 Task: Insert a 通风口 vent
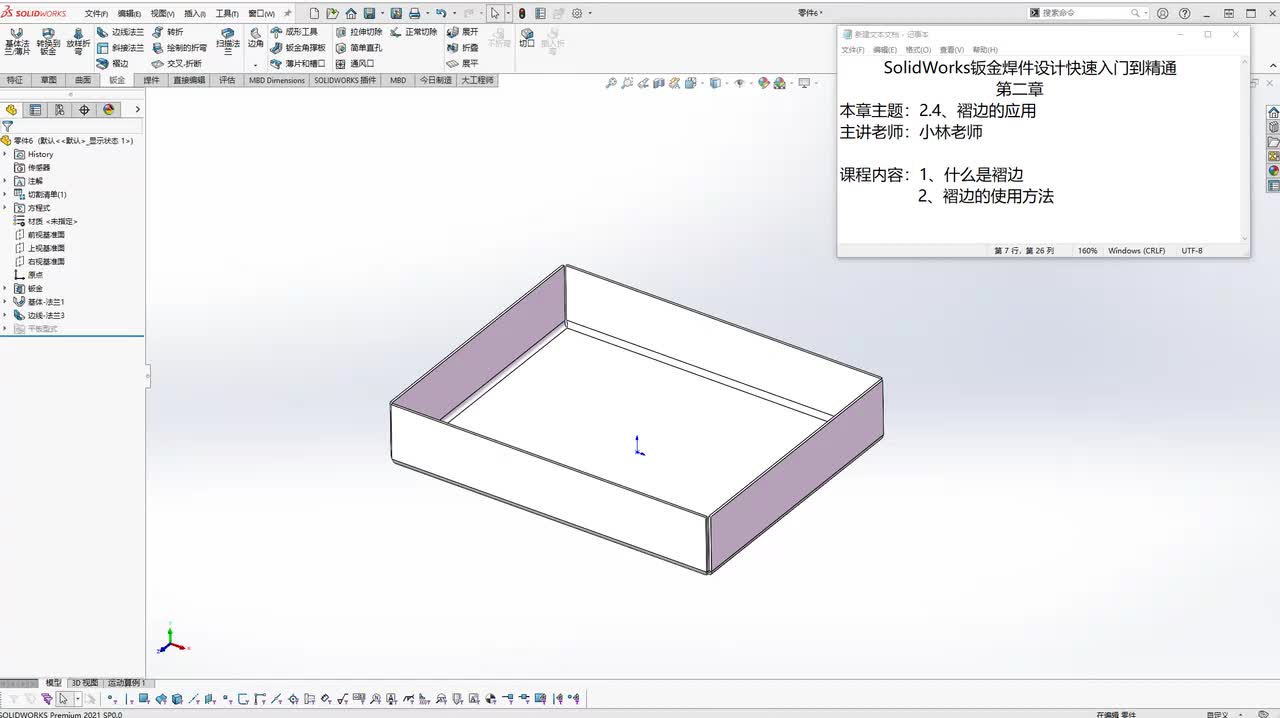[355, 64]
